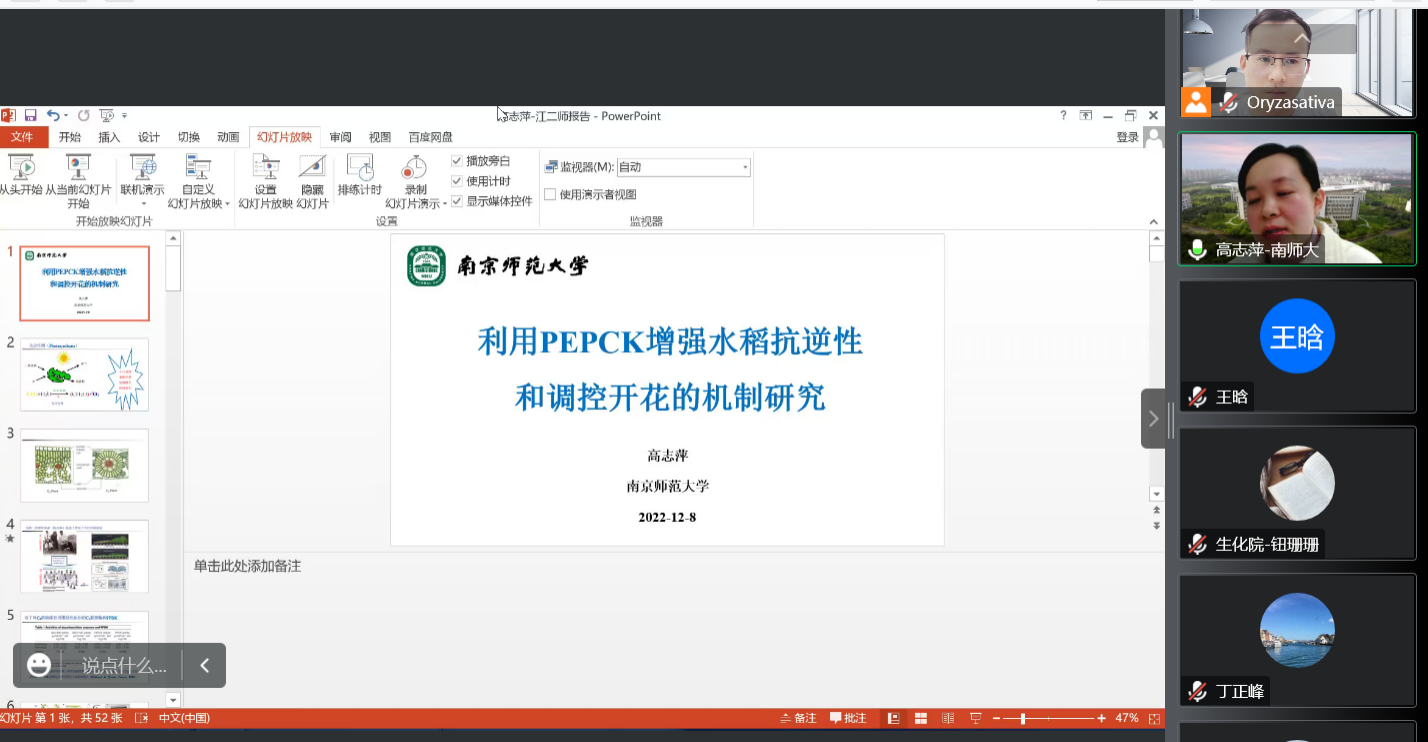Click the Sign in (登录) link
The height and width of the screenshot is (742, 1428).
point(1127,137)
